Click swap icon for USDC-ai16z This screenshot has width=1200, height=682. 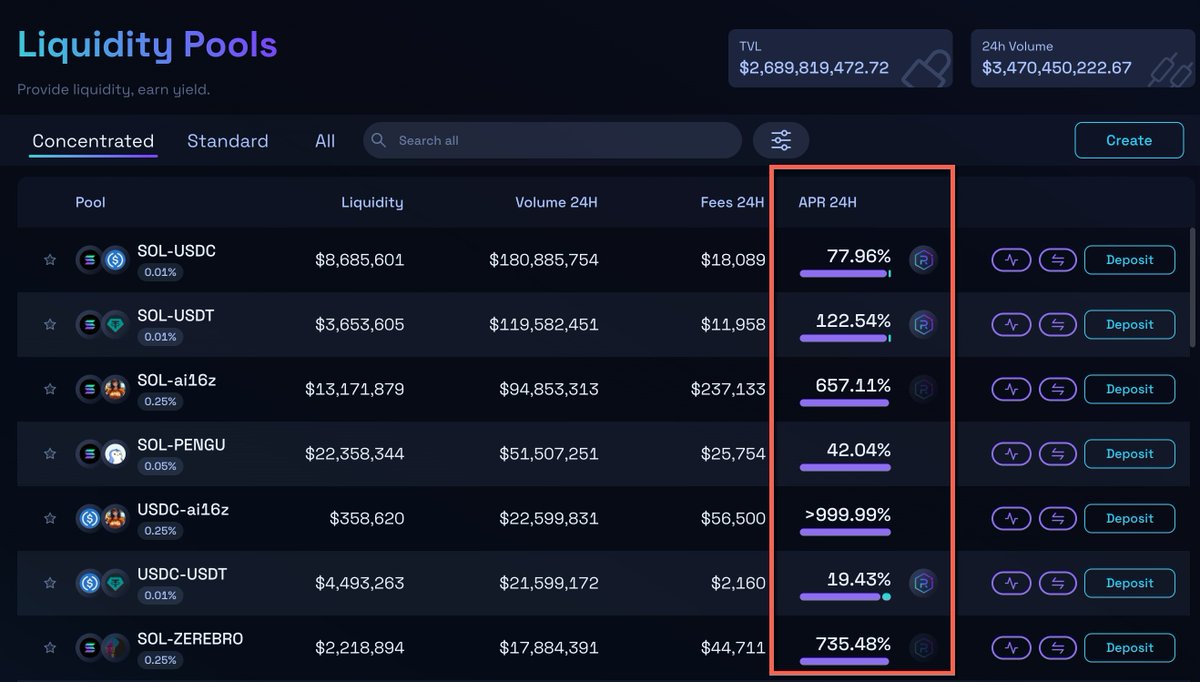[1058, 518]
